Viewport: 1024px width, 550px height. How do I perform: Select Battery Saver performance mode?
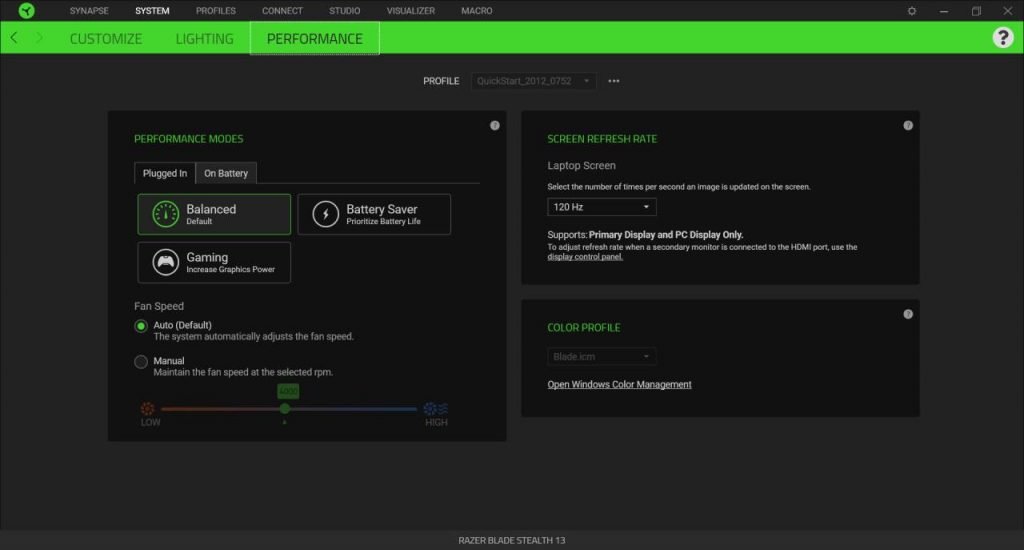374,214
